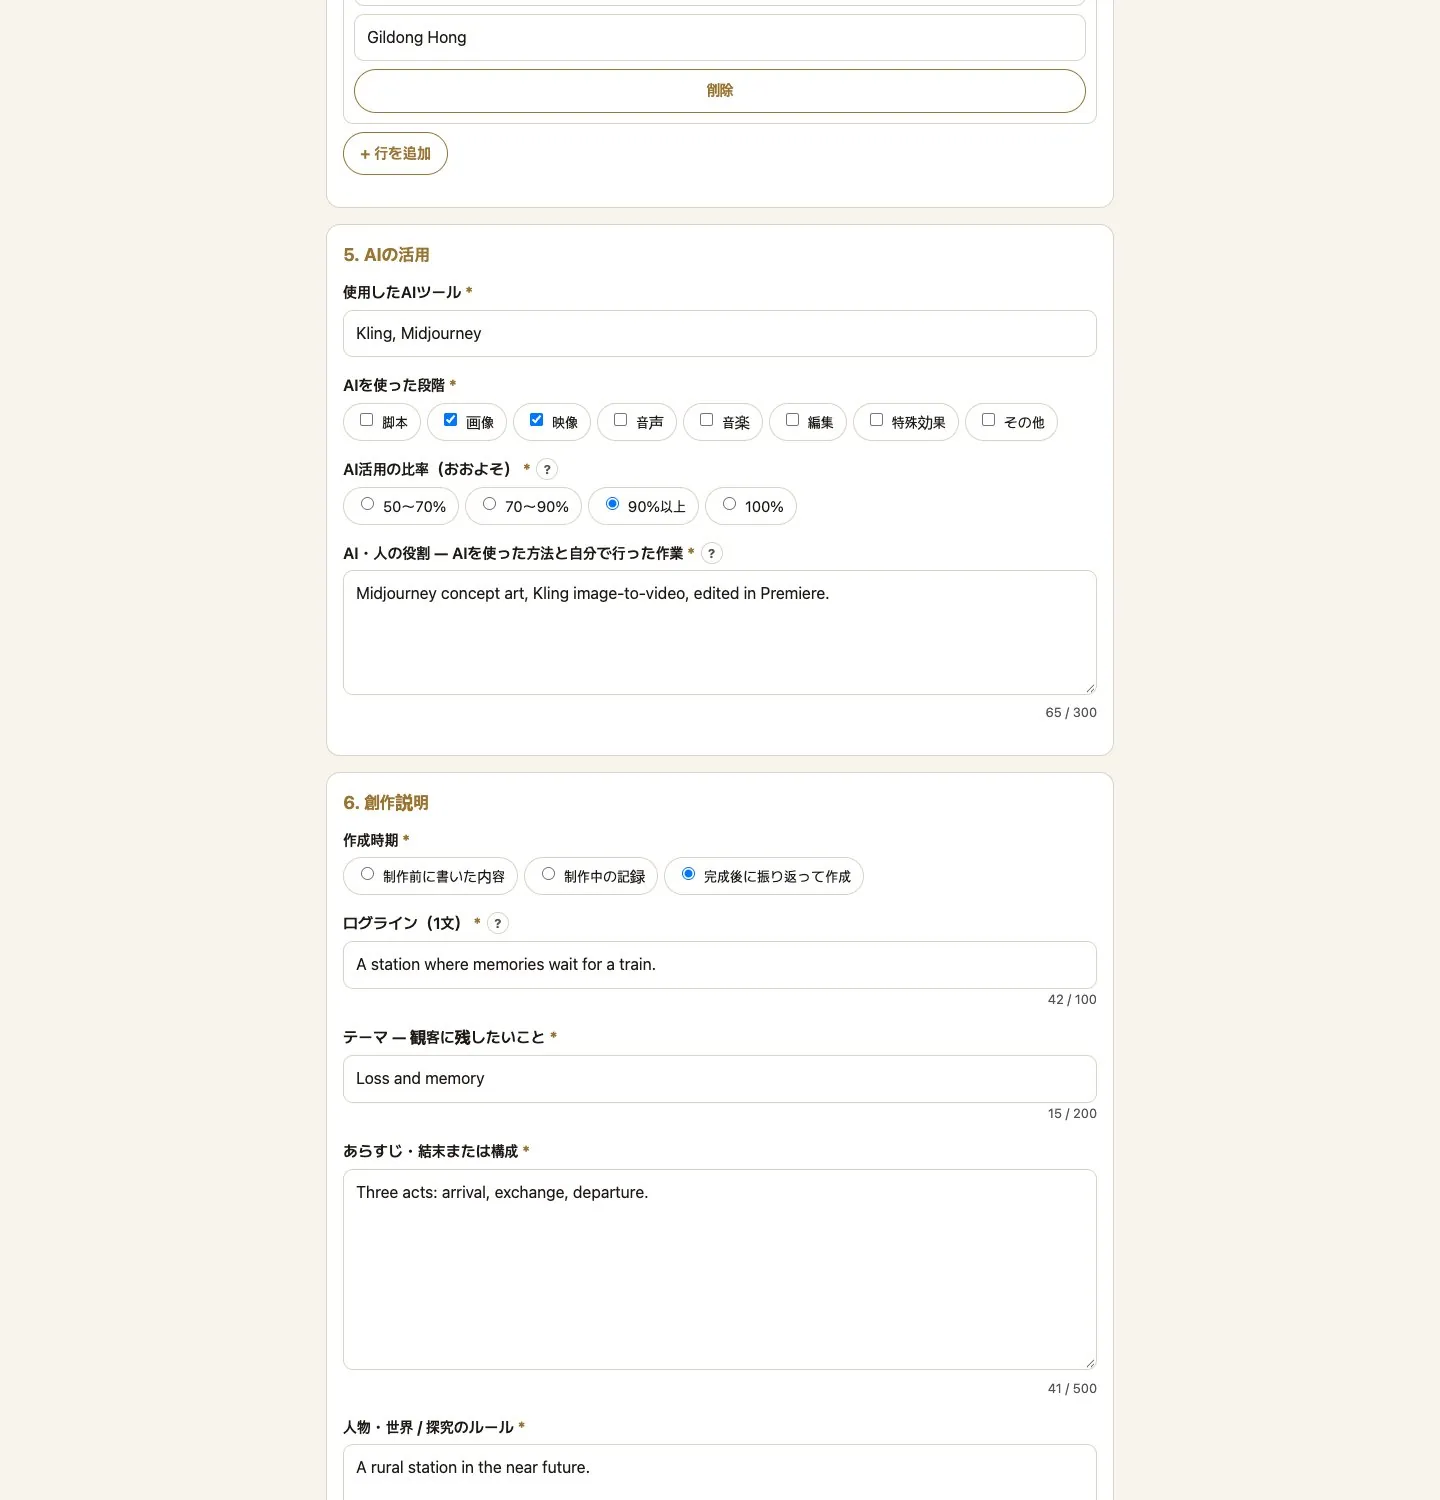
Task: Click the 15 / 200 character counter
Action: [x=1072, y=1114]
